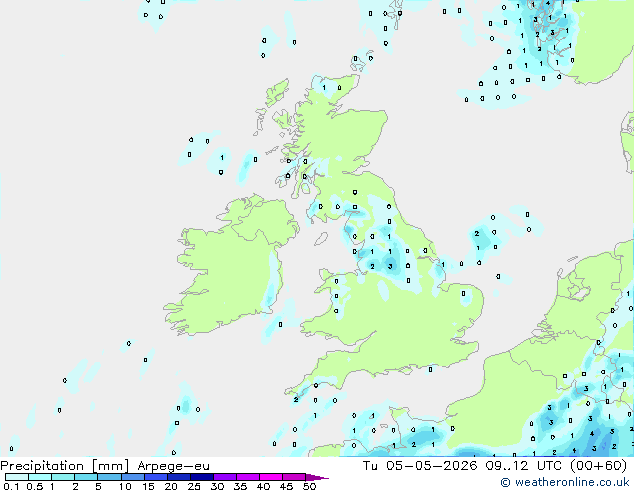Pick the 0.1–0.5 mm legend color swatch

pyautogui.click(x=17, y=477)
